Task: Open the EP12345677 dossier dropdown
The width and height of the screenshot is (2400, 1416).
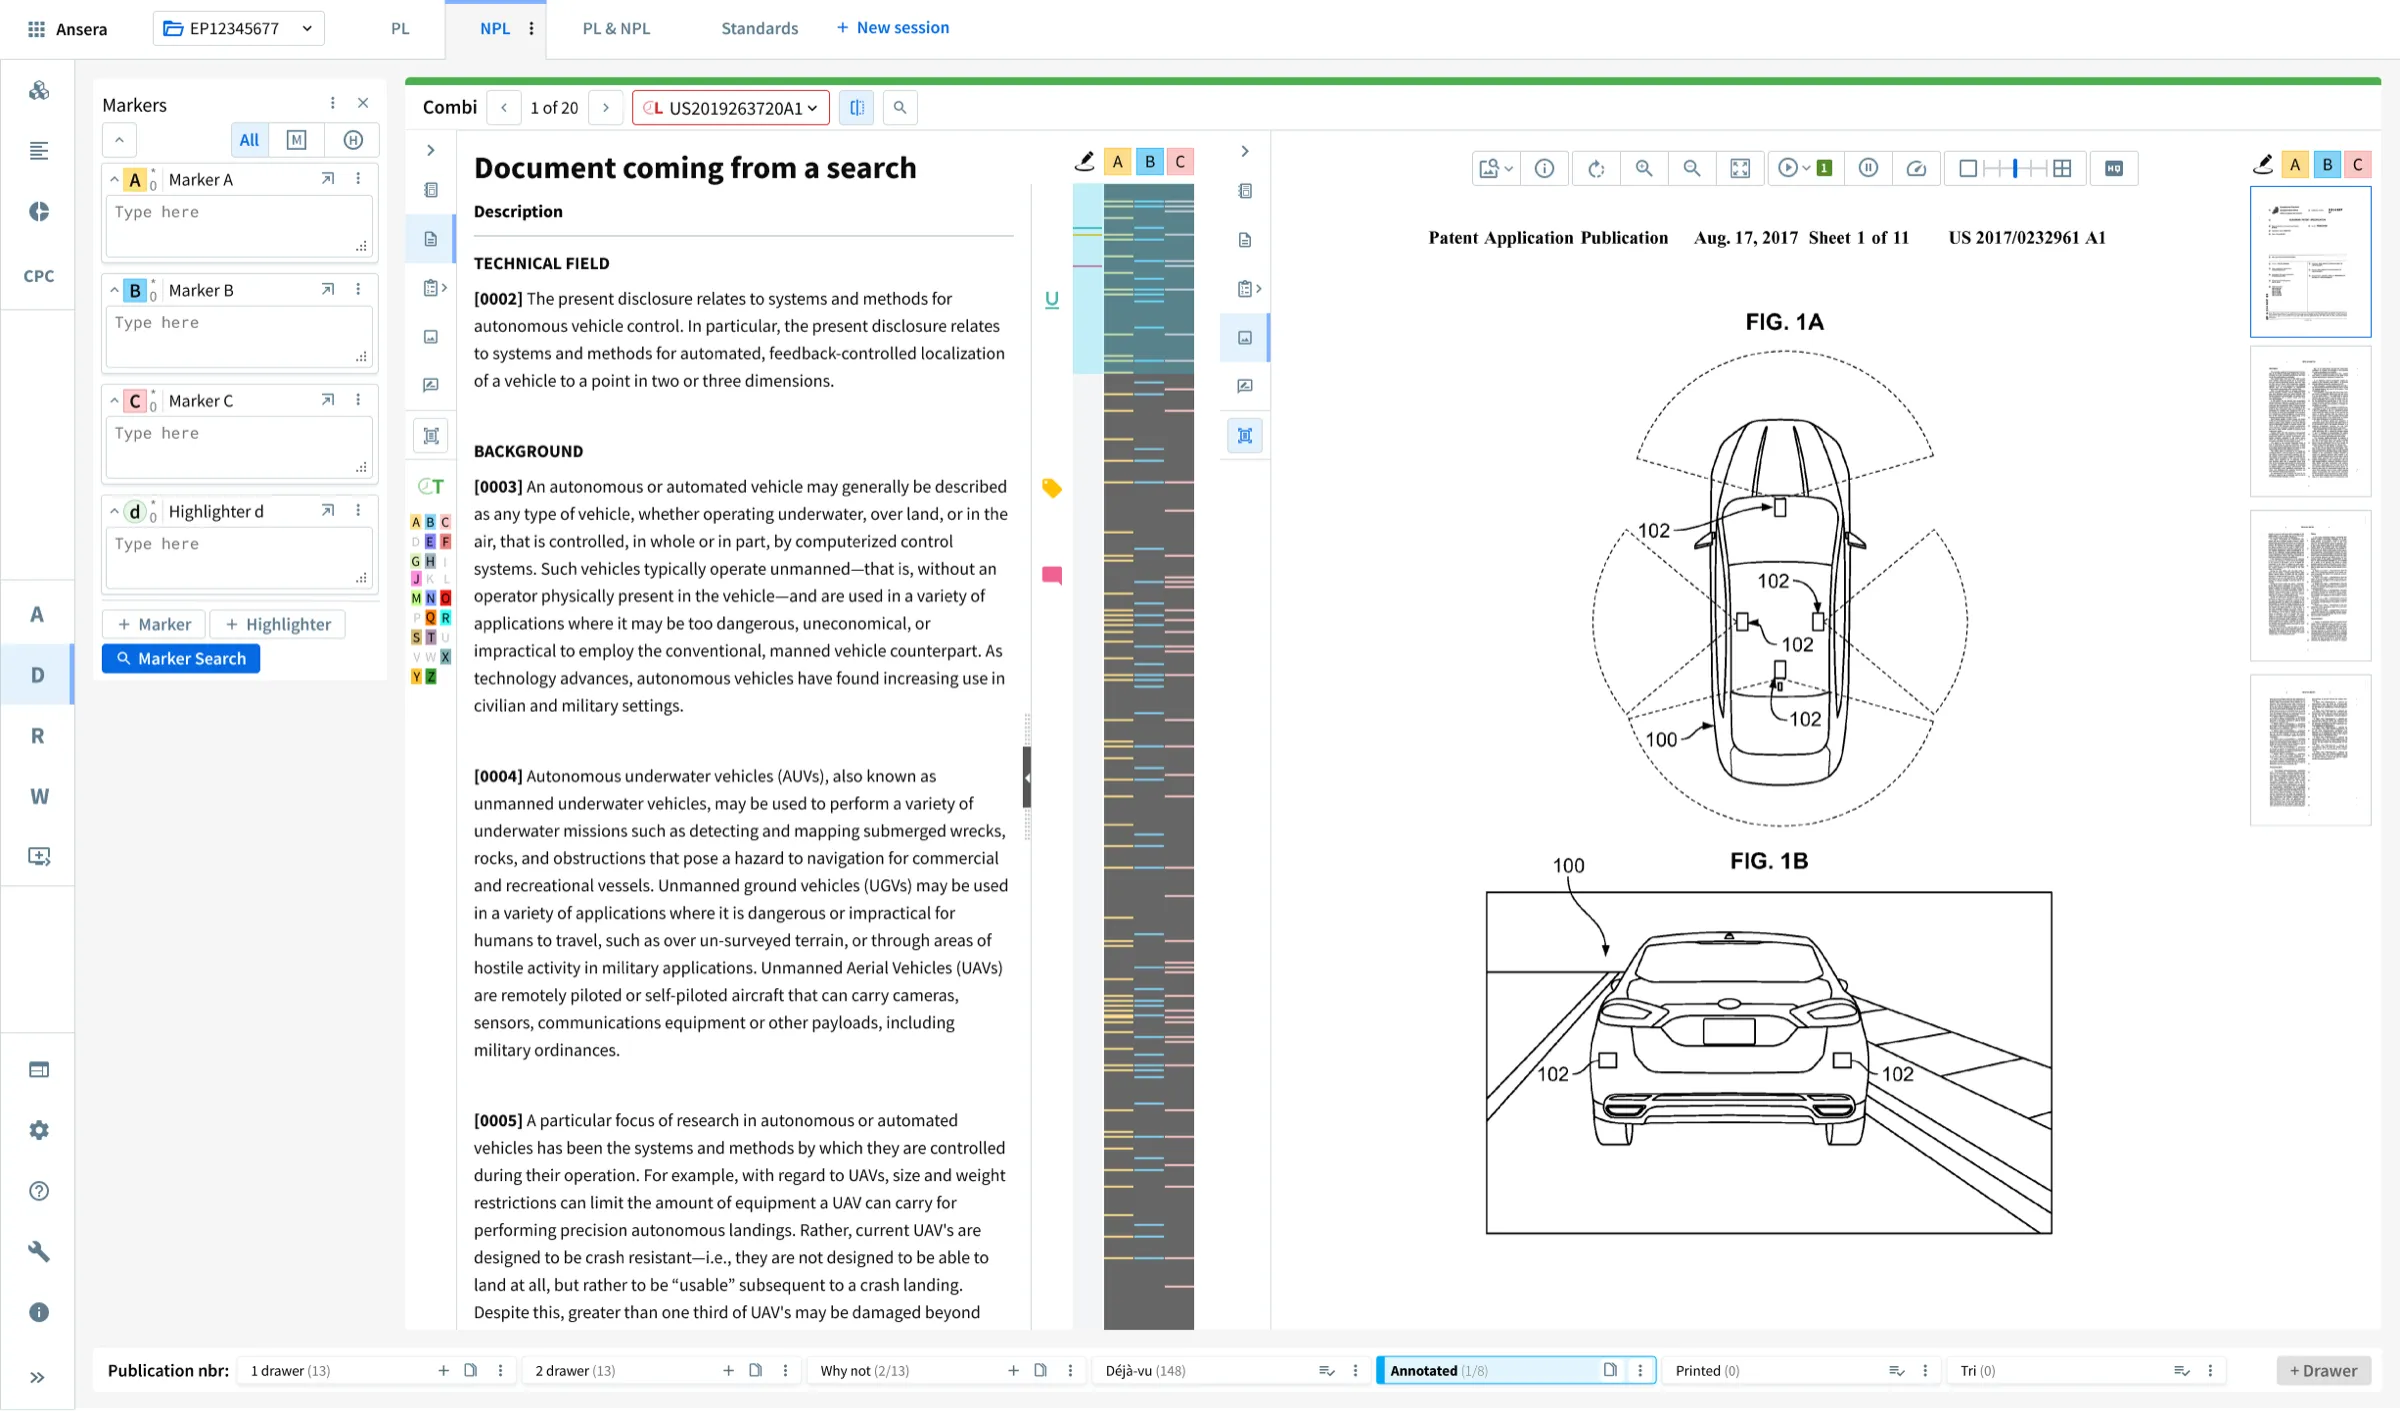Action: pos(238,28)
